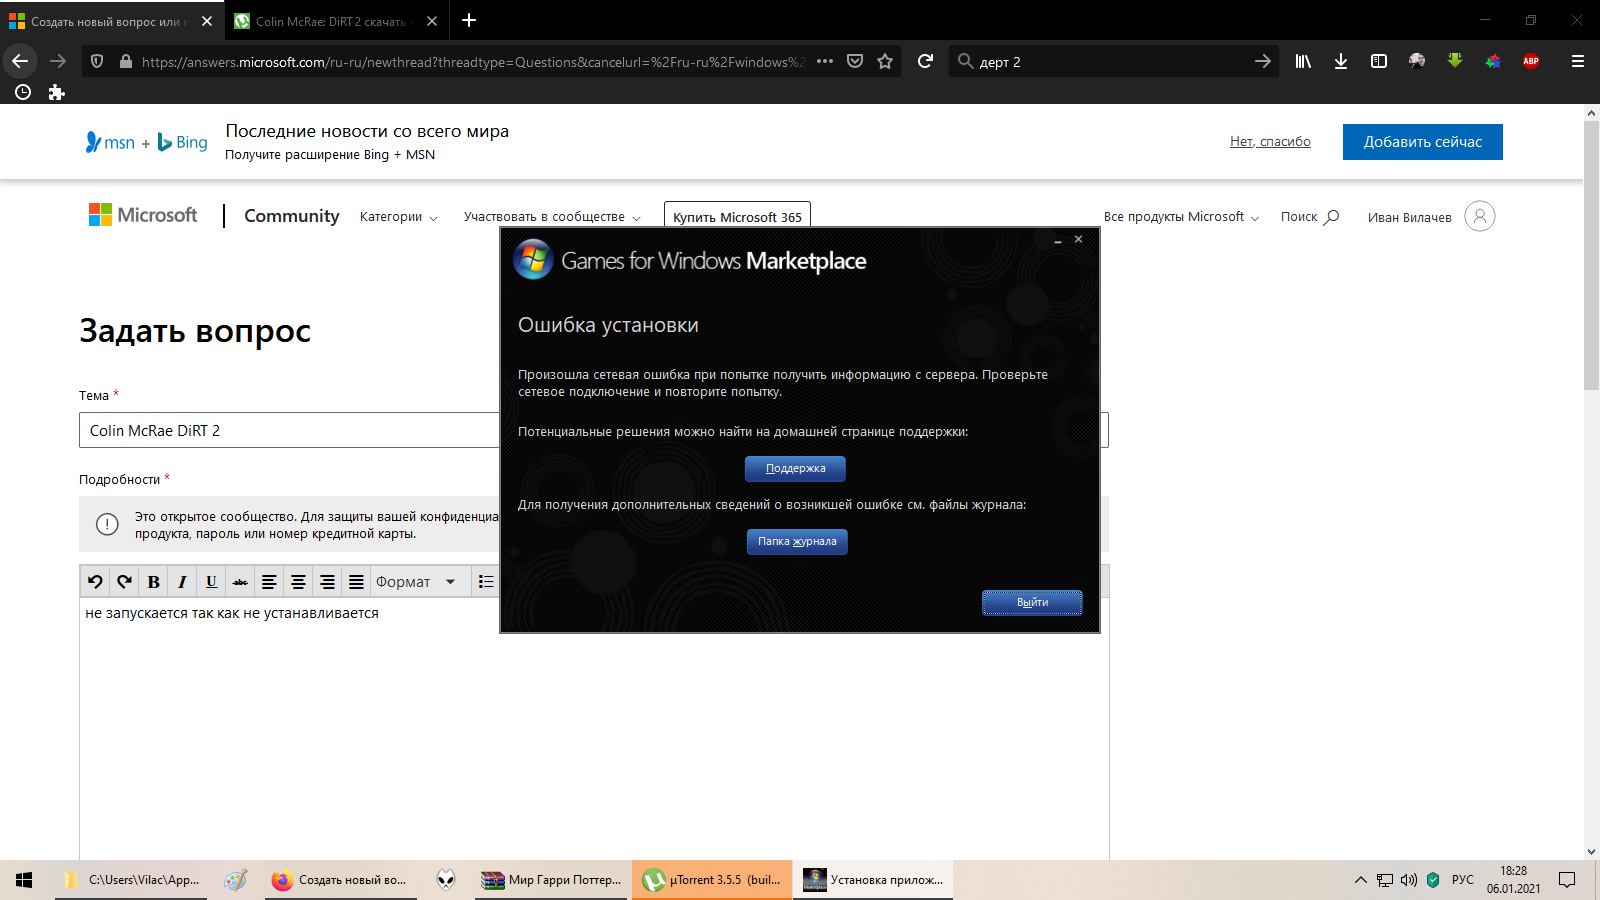This screenshot has width=1600, height=900.
Task: Undo the last edit in the editor toolbar
Action: (95, 581)
